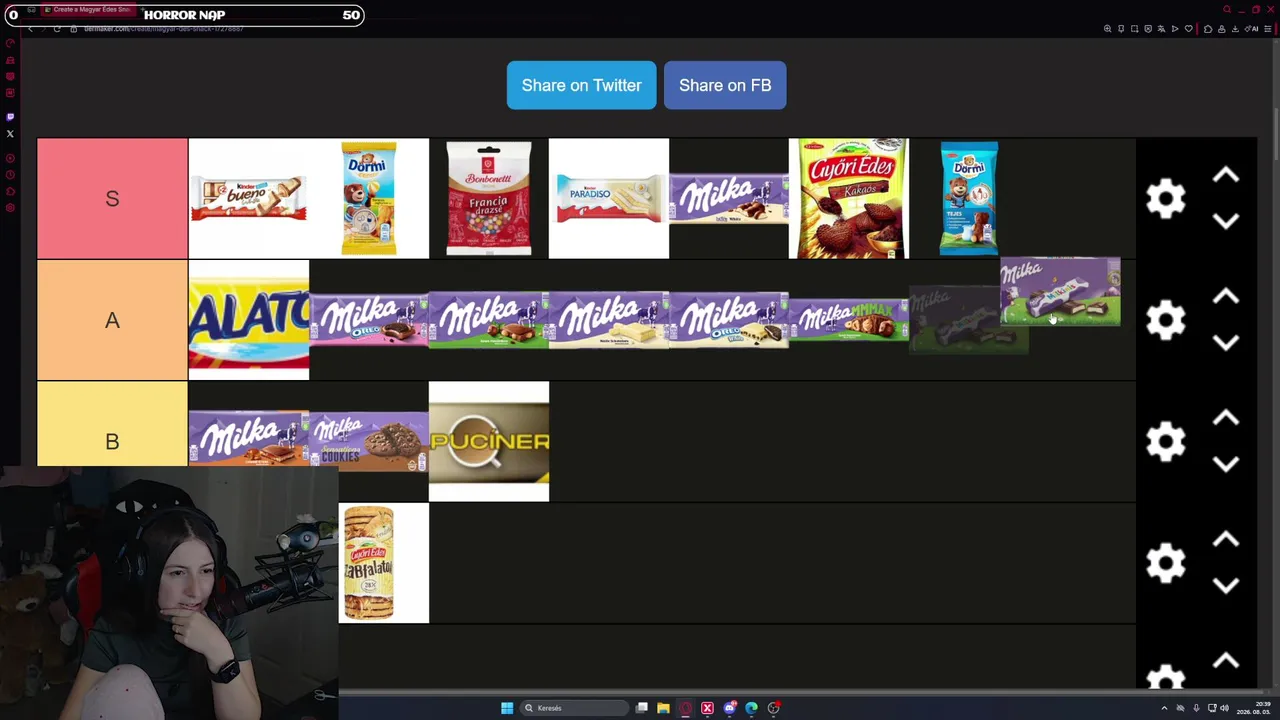Open the extensions cube icon
This screenshot has width=1280, height=720.
click(1208, 29)
